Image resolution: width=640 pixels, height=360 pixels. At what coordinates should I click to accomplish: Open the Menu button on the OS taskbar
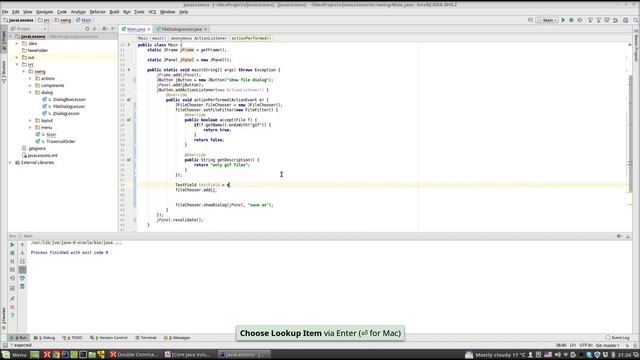pos(14,355)
